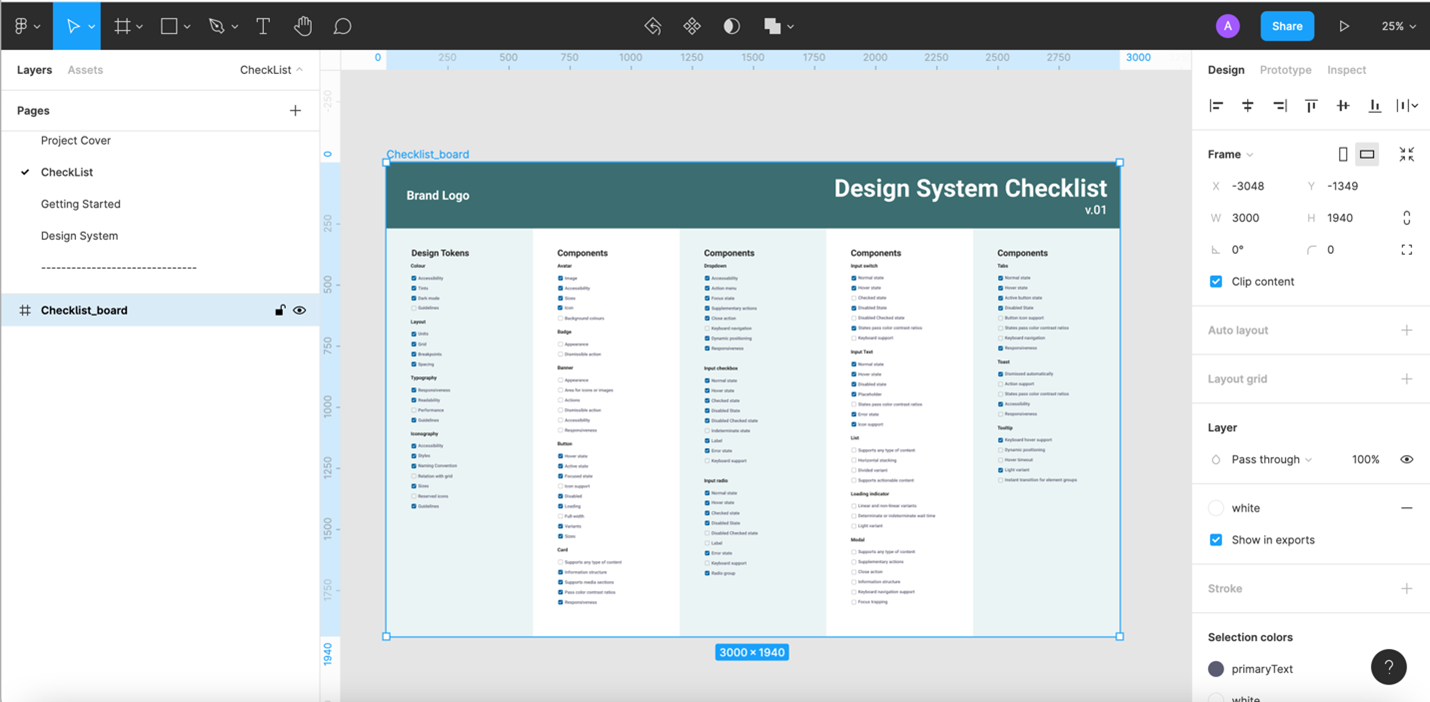Click the resize to fit icon

coord(1406,154)
